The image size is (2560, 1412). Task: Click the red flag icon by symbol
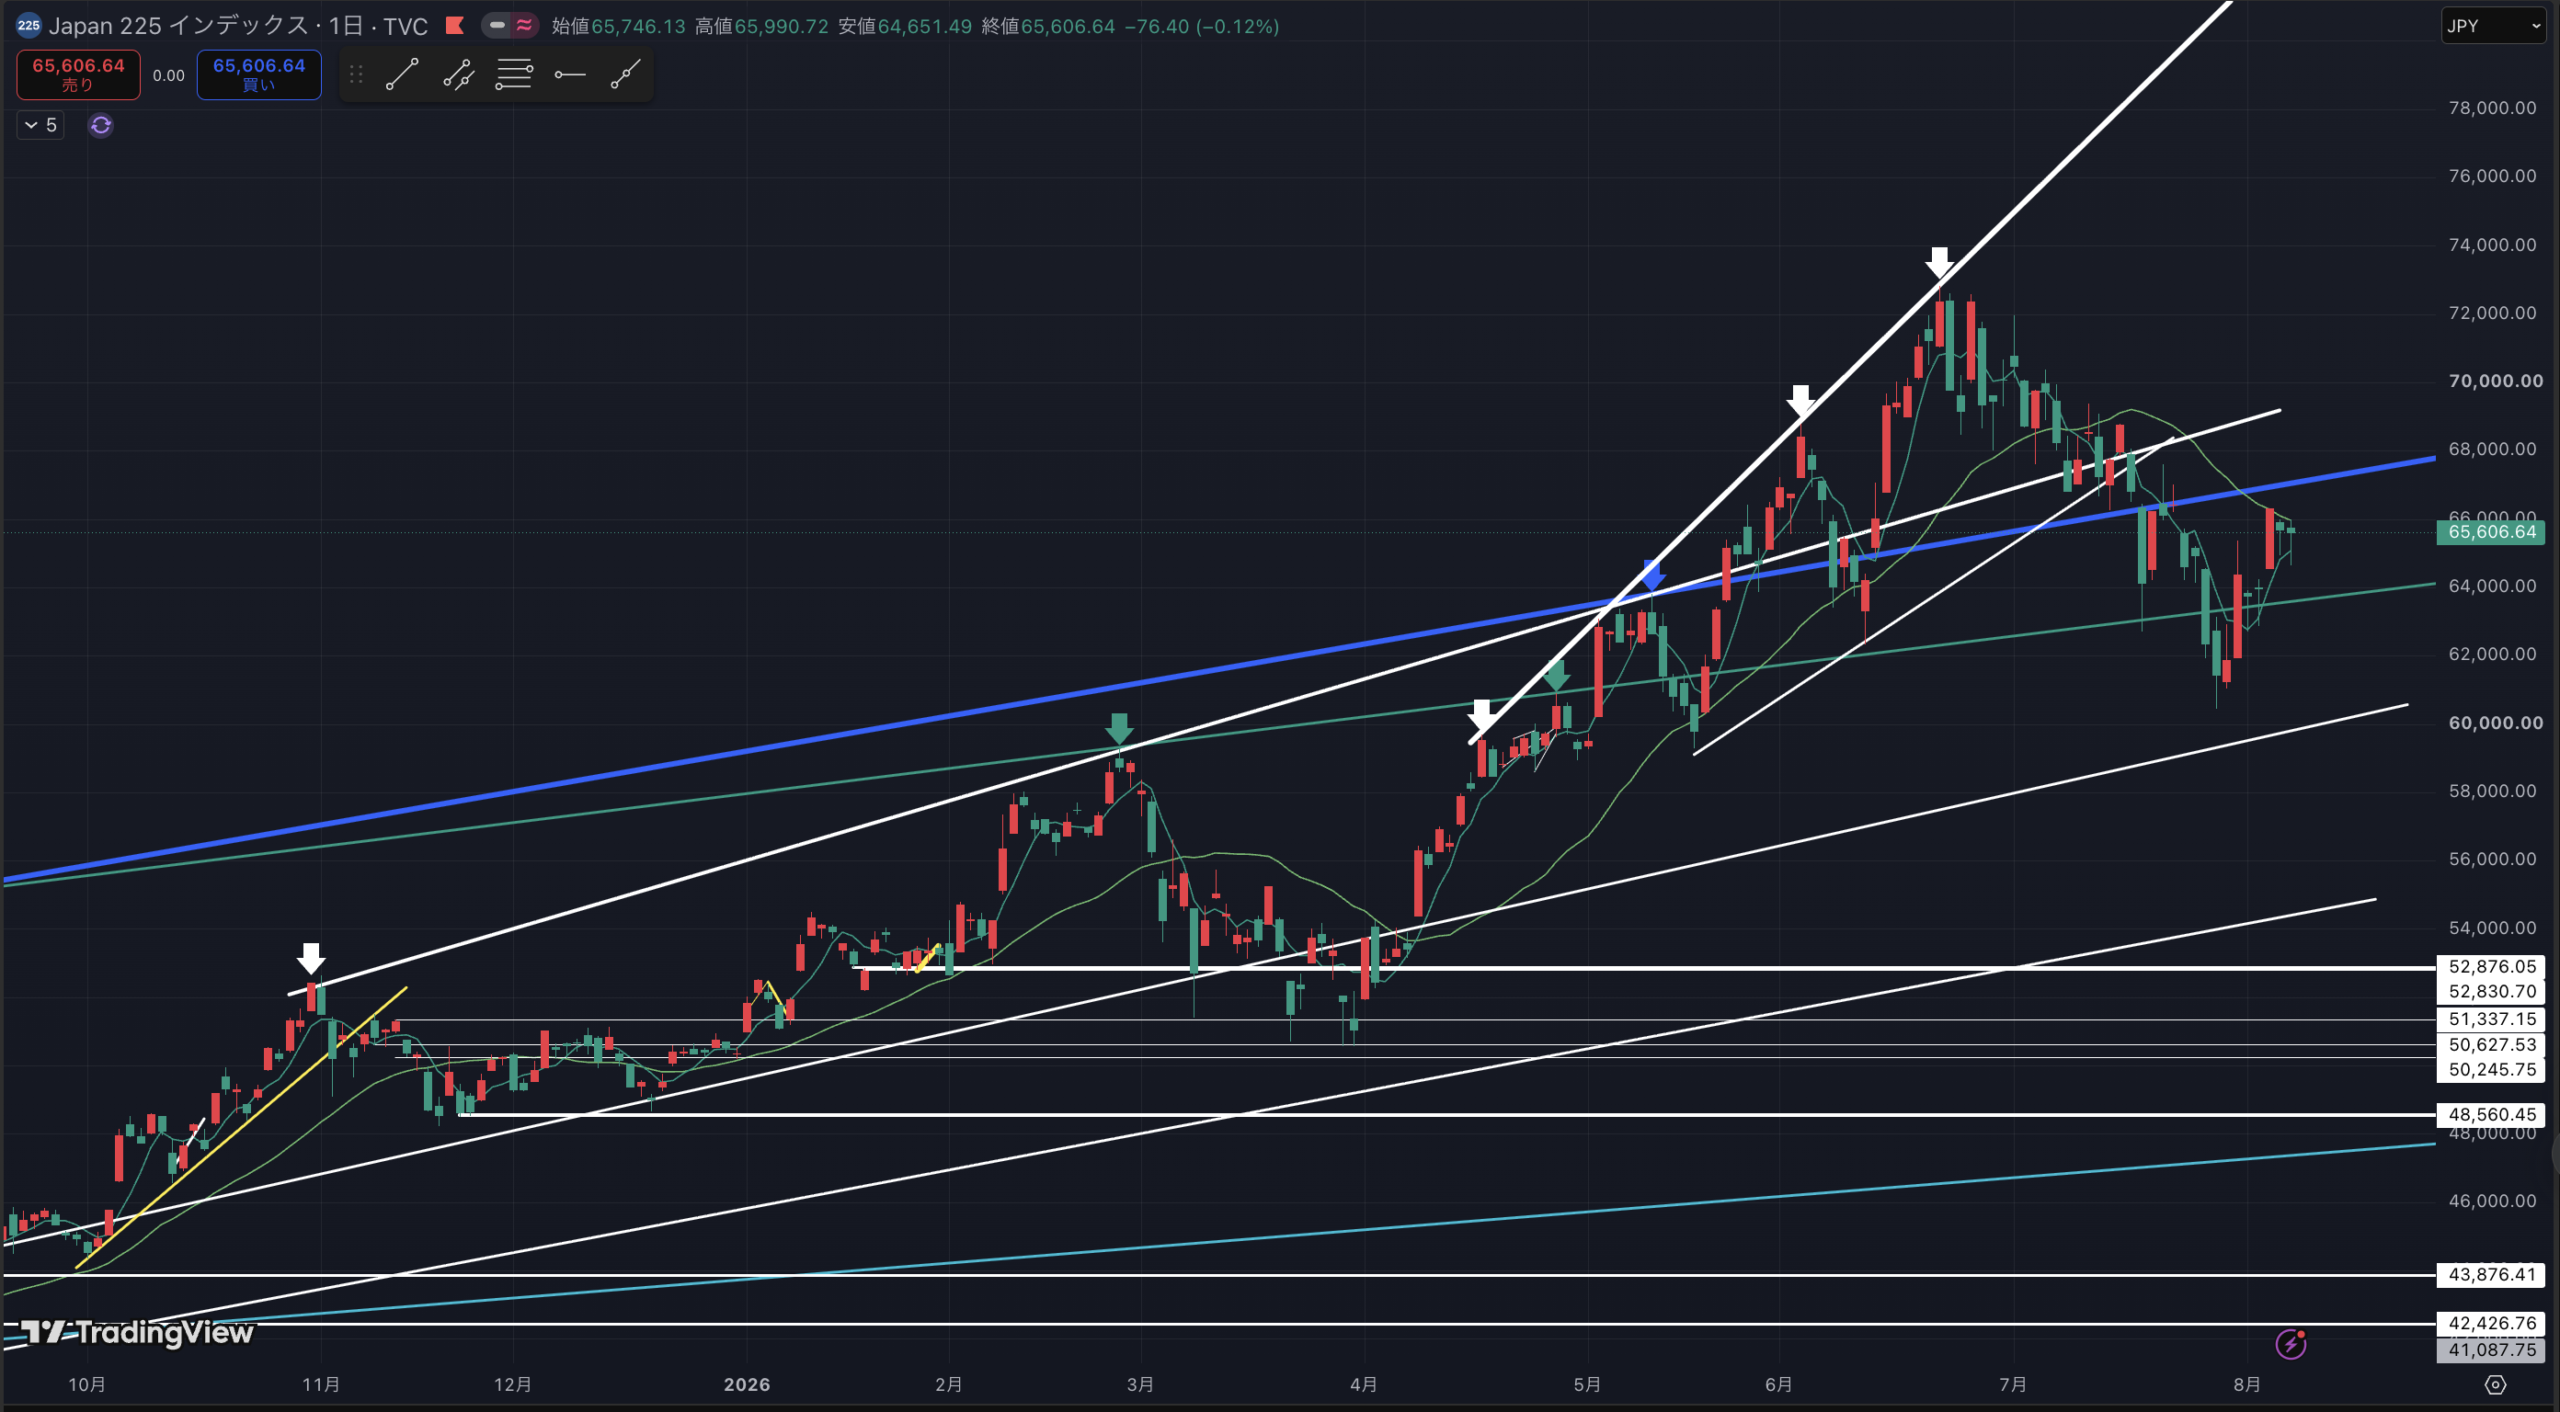tap(455, 26)
